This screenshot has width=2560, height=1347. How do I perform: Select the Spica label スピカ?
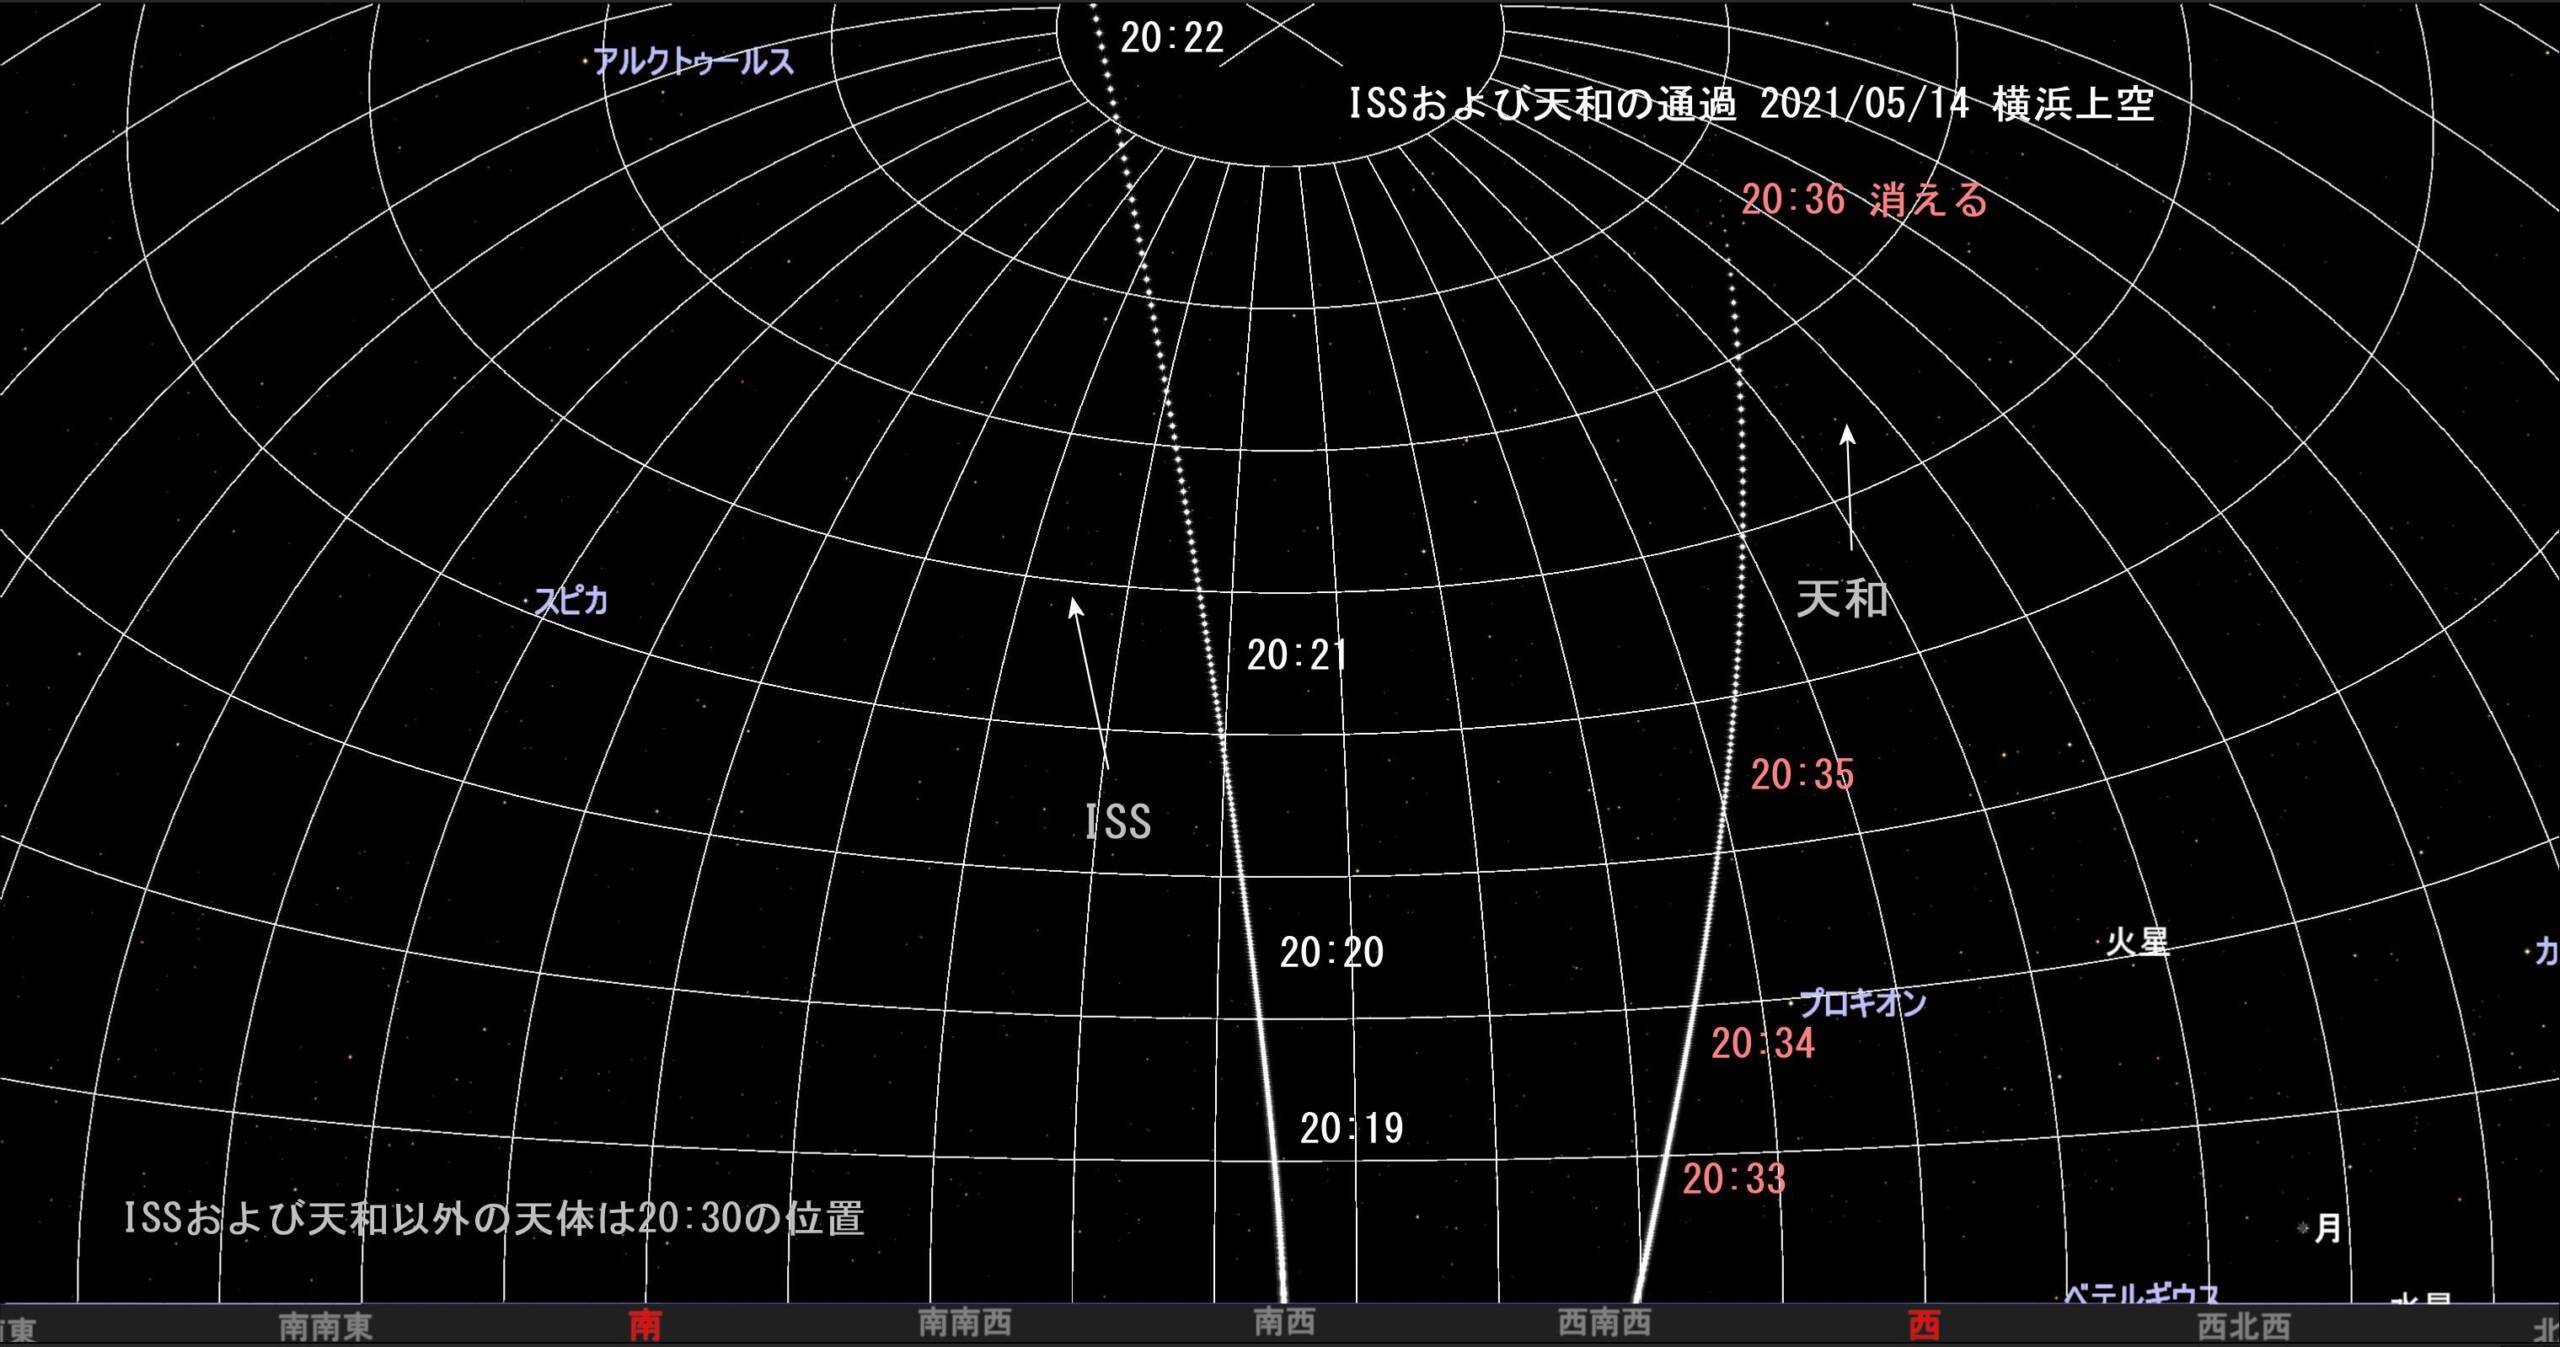[x=571, y=601]
